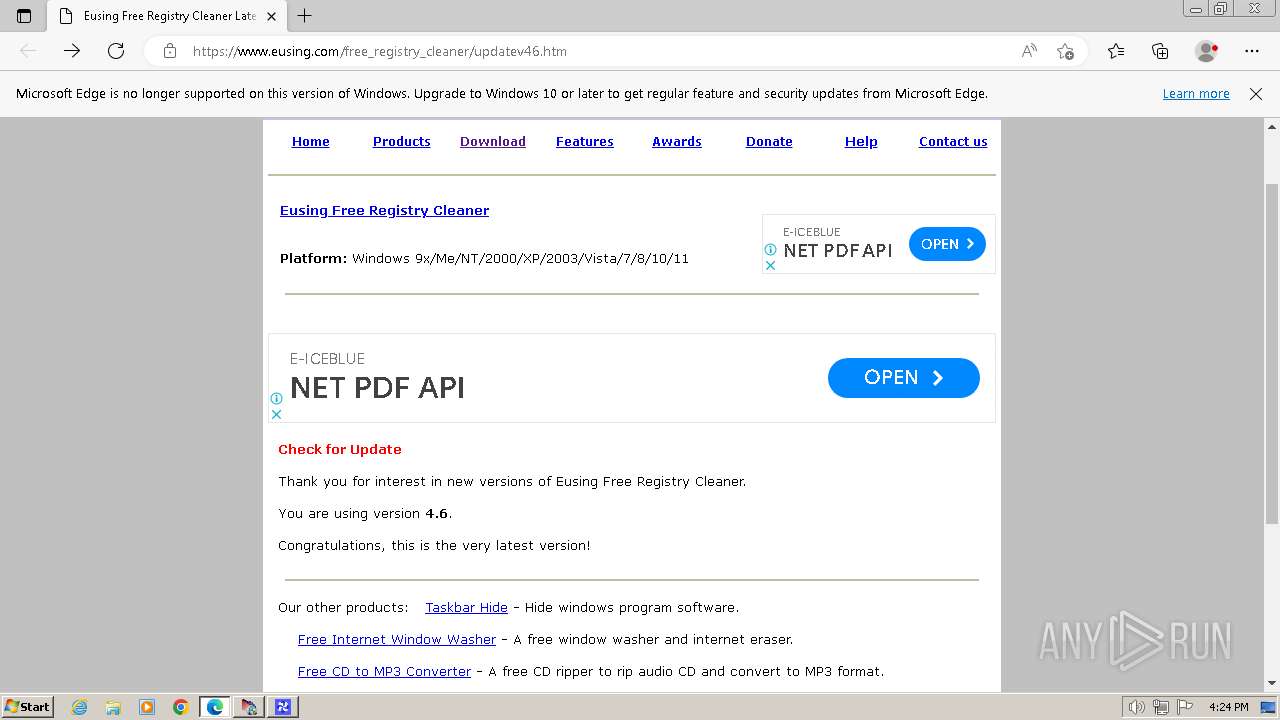Open Contact us navigation link
The width and height of the screenshot is (1280, 720).
tap(953, 142)
